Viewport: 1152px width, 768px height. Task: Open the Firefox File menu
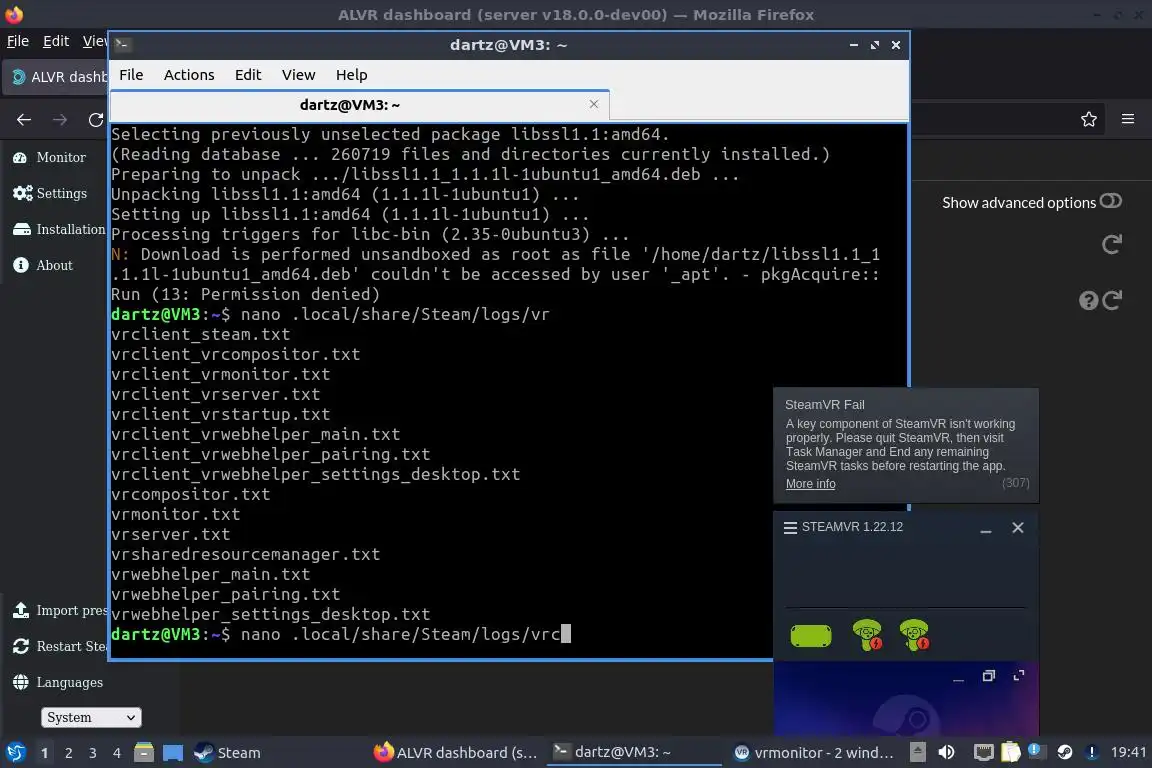18,41
